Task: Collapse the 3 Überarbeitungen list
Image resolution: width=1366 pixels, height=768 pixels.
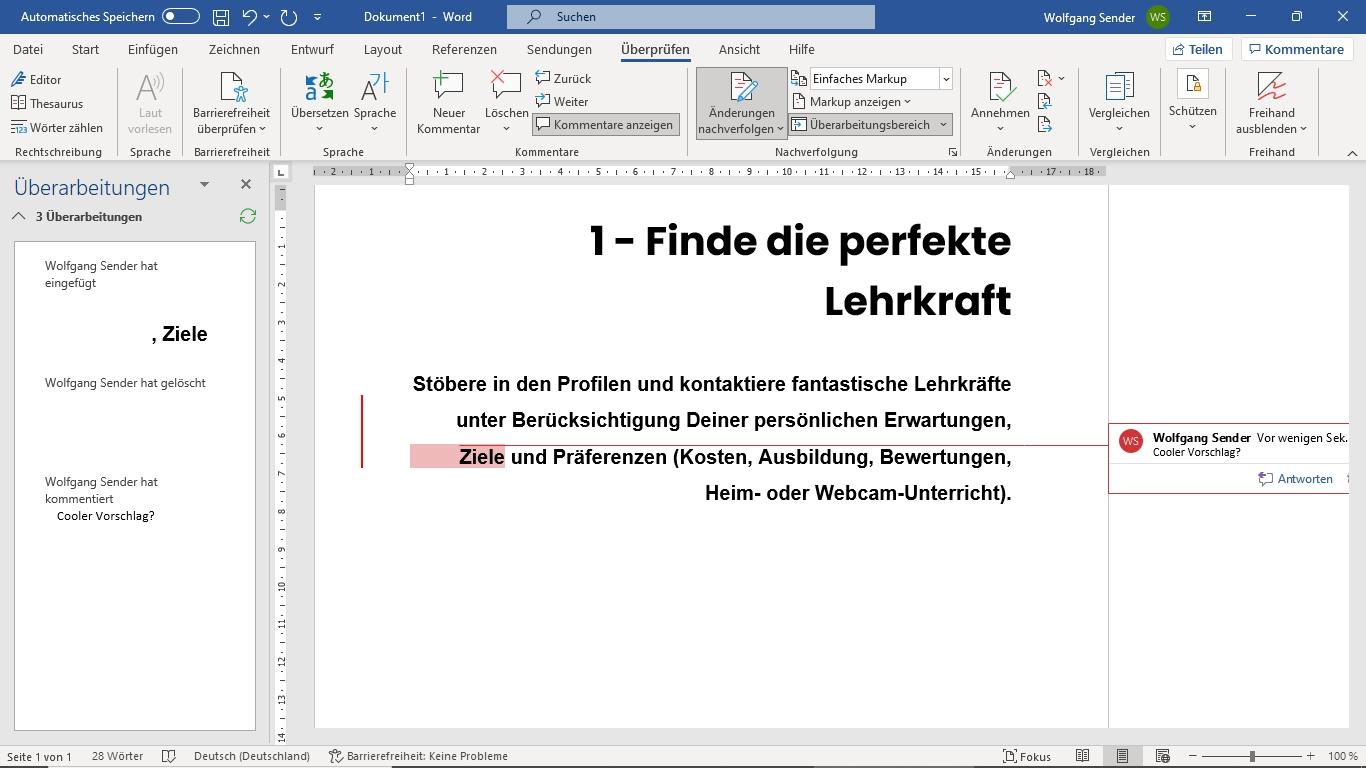Action: [18, 216]
